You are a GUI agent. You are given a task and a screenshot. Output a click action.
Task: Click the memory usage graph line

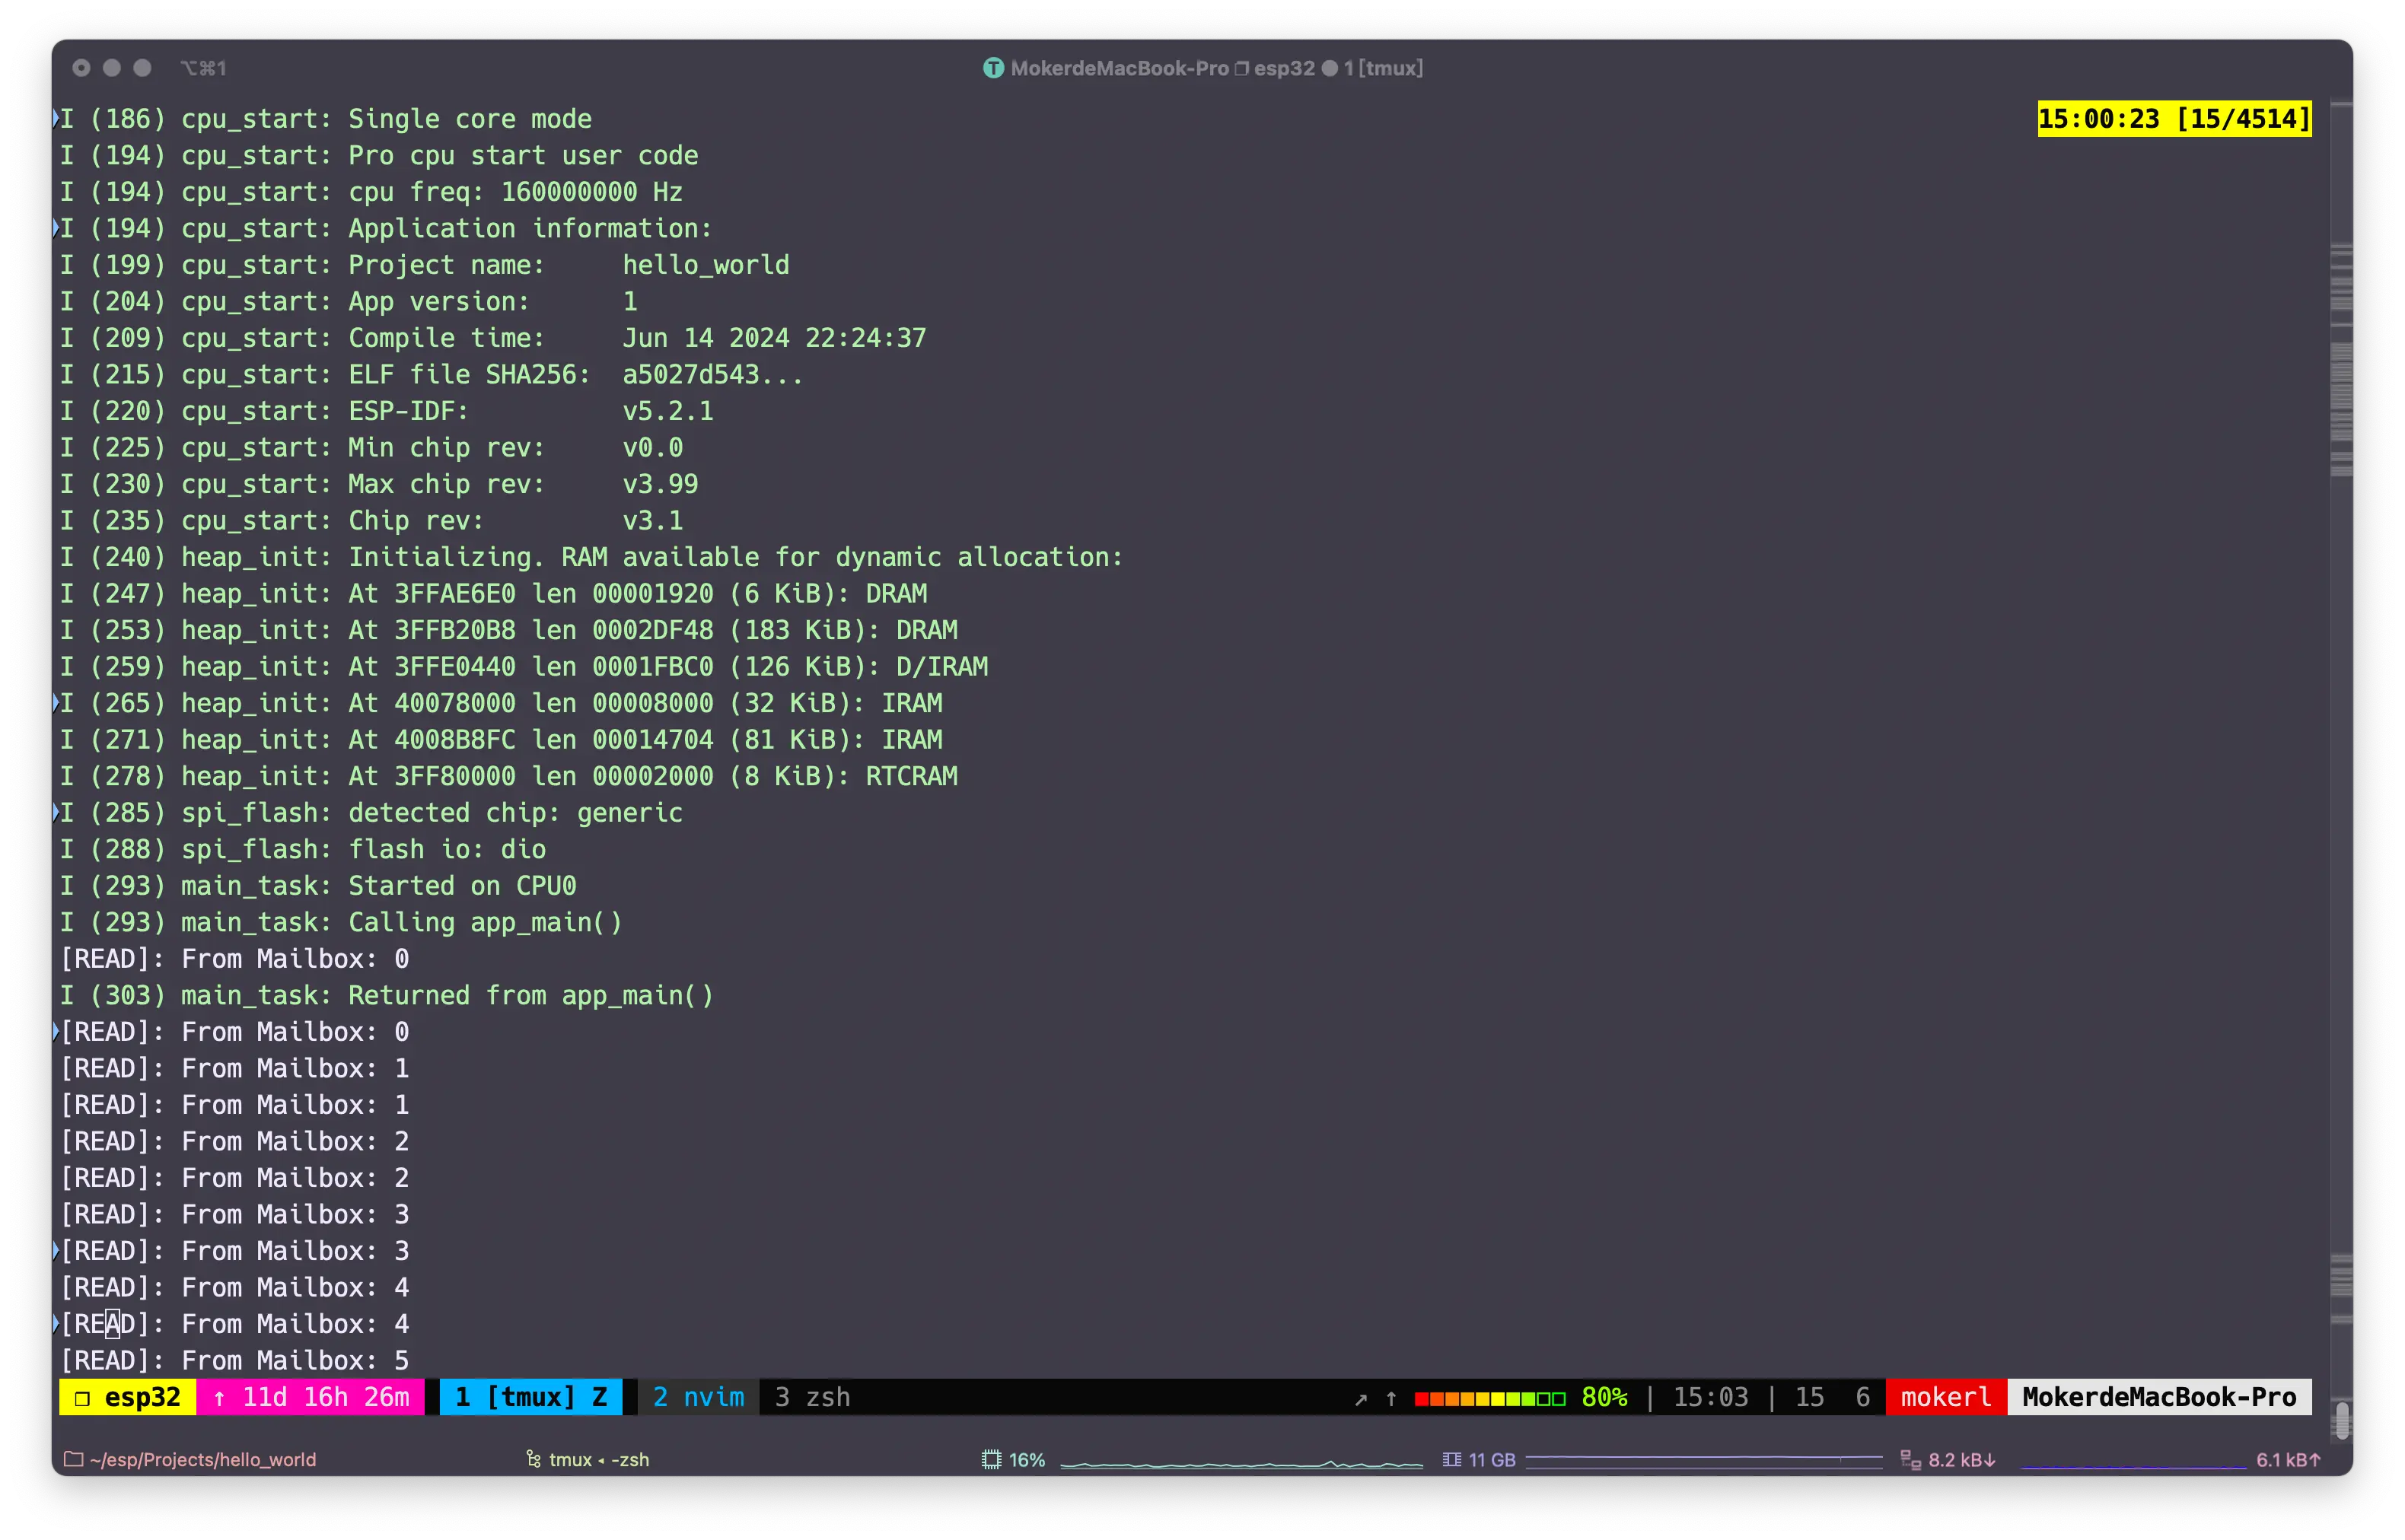(x=1703, y=1460)
